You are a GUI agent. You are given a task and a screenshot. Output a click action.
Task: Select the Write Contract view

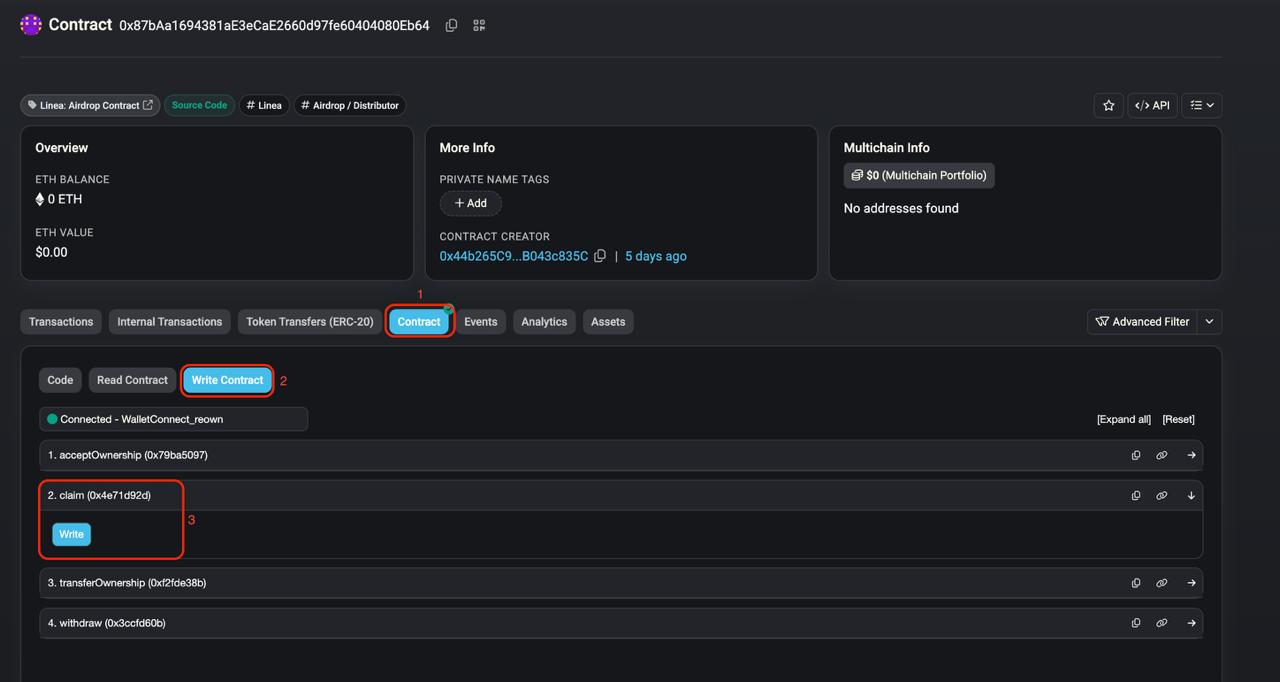(227, 380)
